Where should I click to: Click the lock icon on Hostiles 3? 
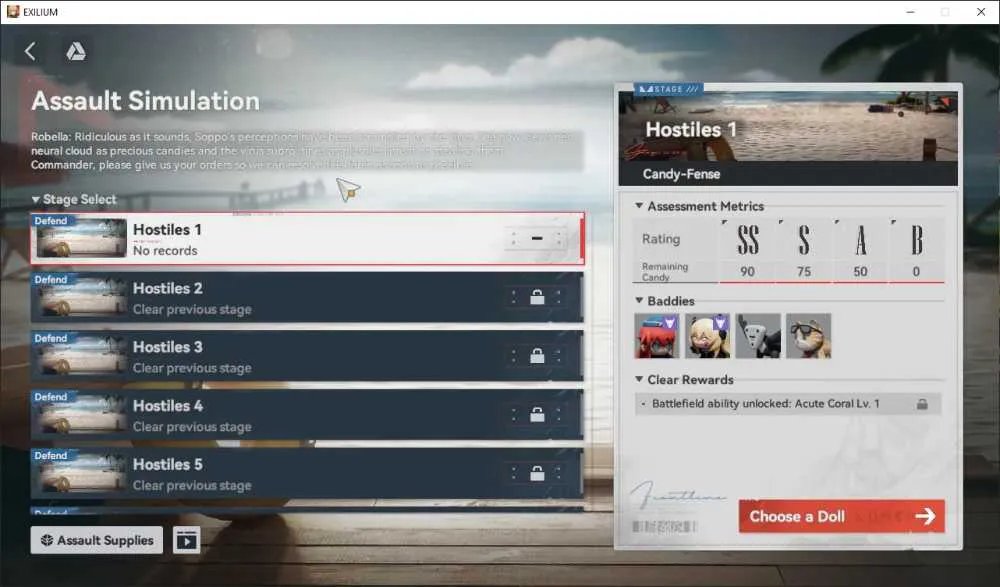click(537, 355)
